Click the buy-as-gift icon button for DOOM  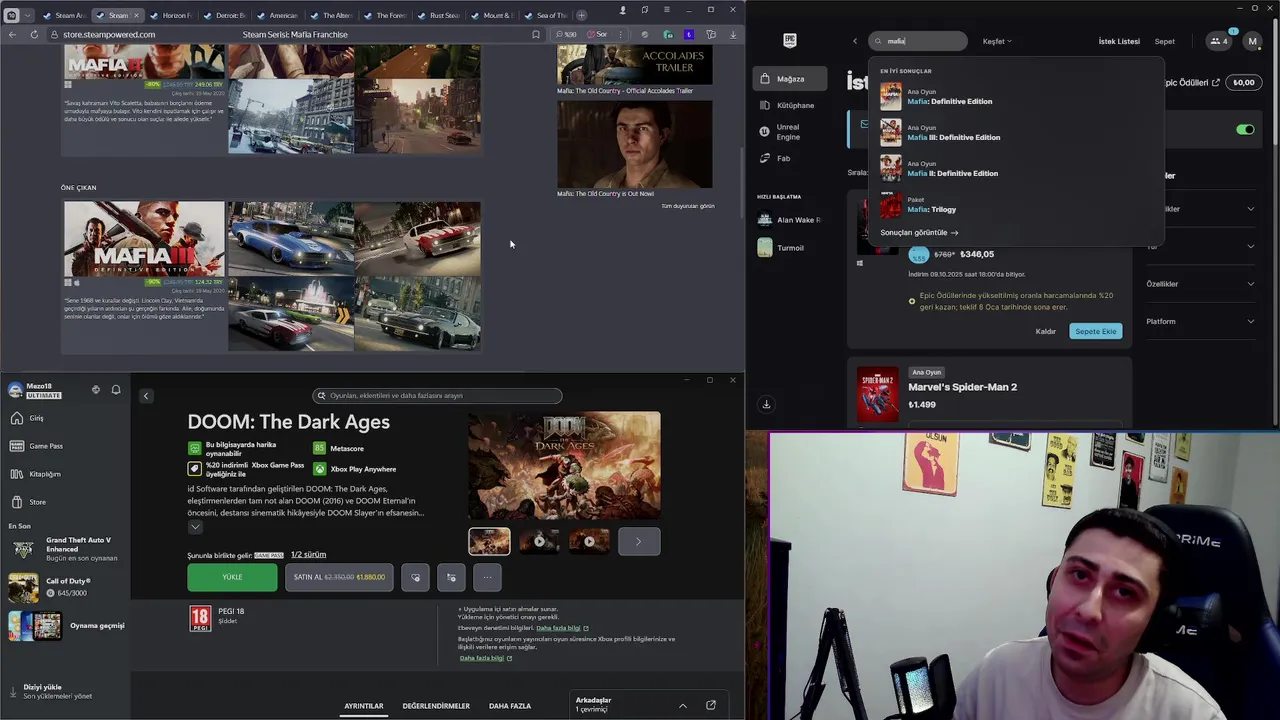(451, 577)
